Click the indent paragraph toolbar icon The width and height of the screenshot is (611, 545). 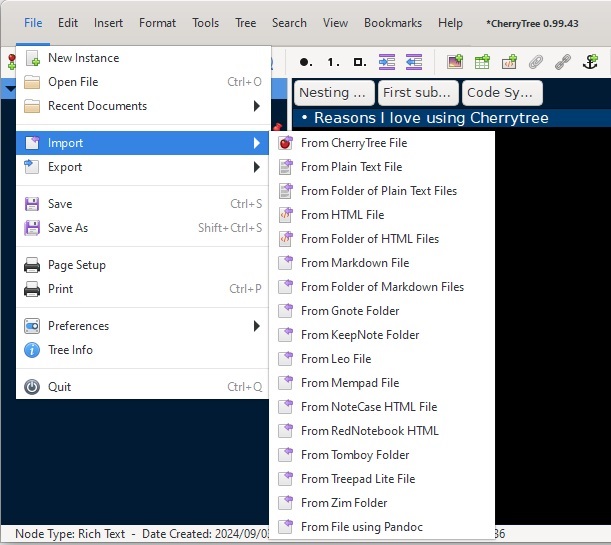tap(387, 62)
